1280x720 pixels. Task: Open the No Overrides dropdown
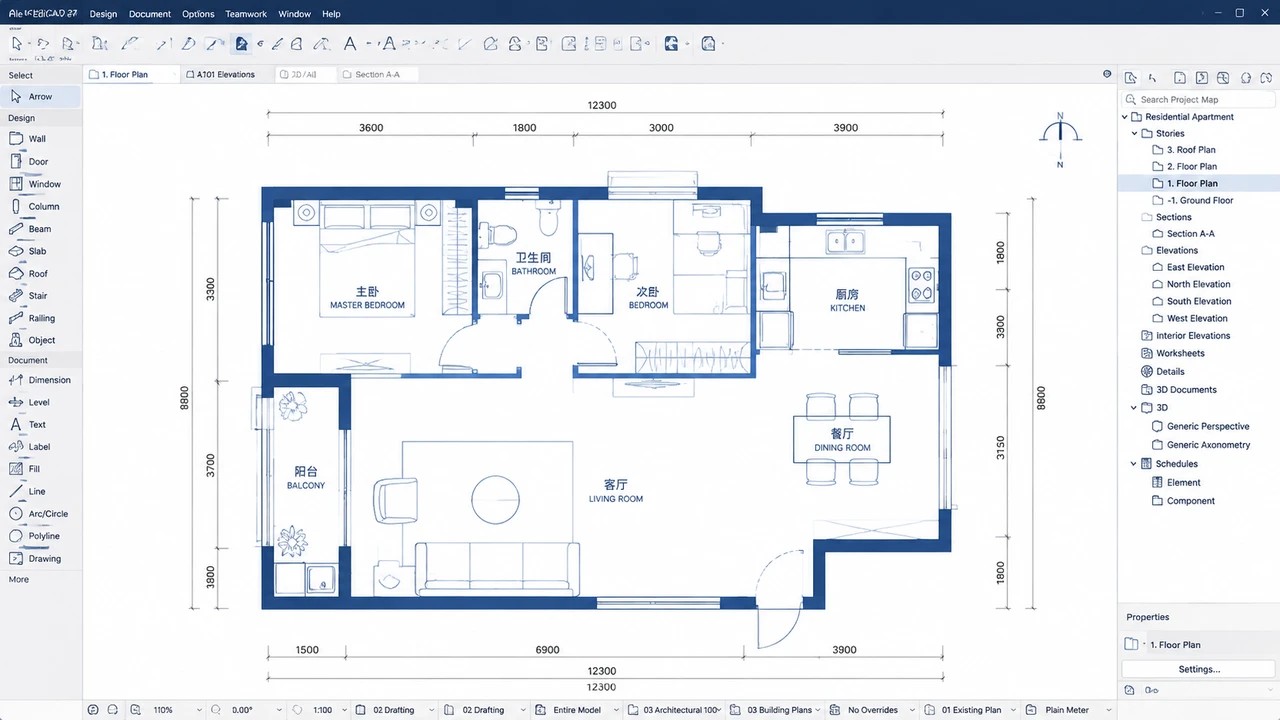879,710
